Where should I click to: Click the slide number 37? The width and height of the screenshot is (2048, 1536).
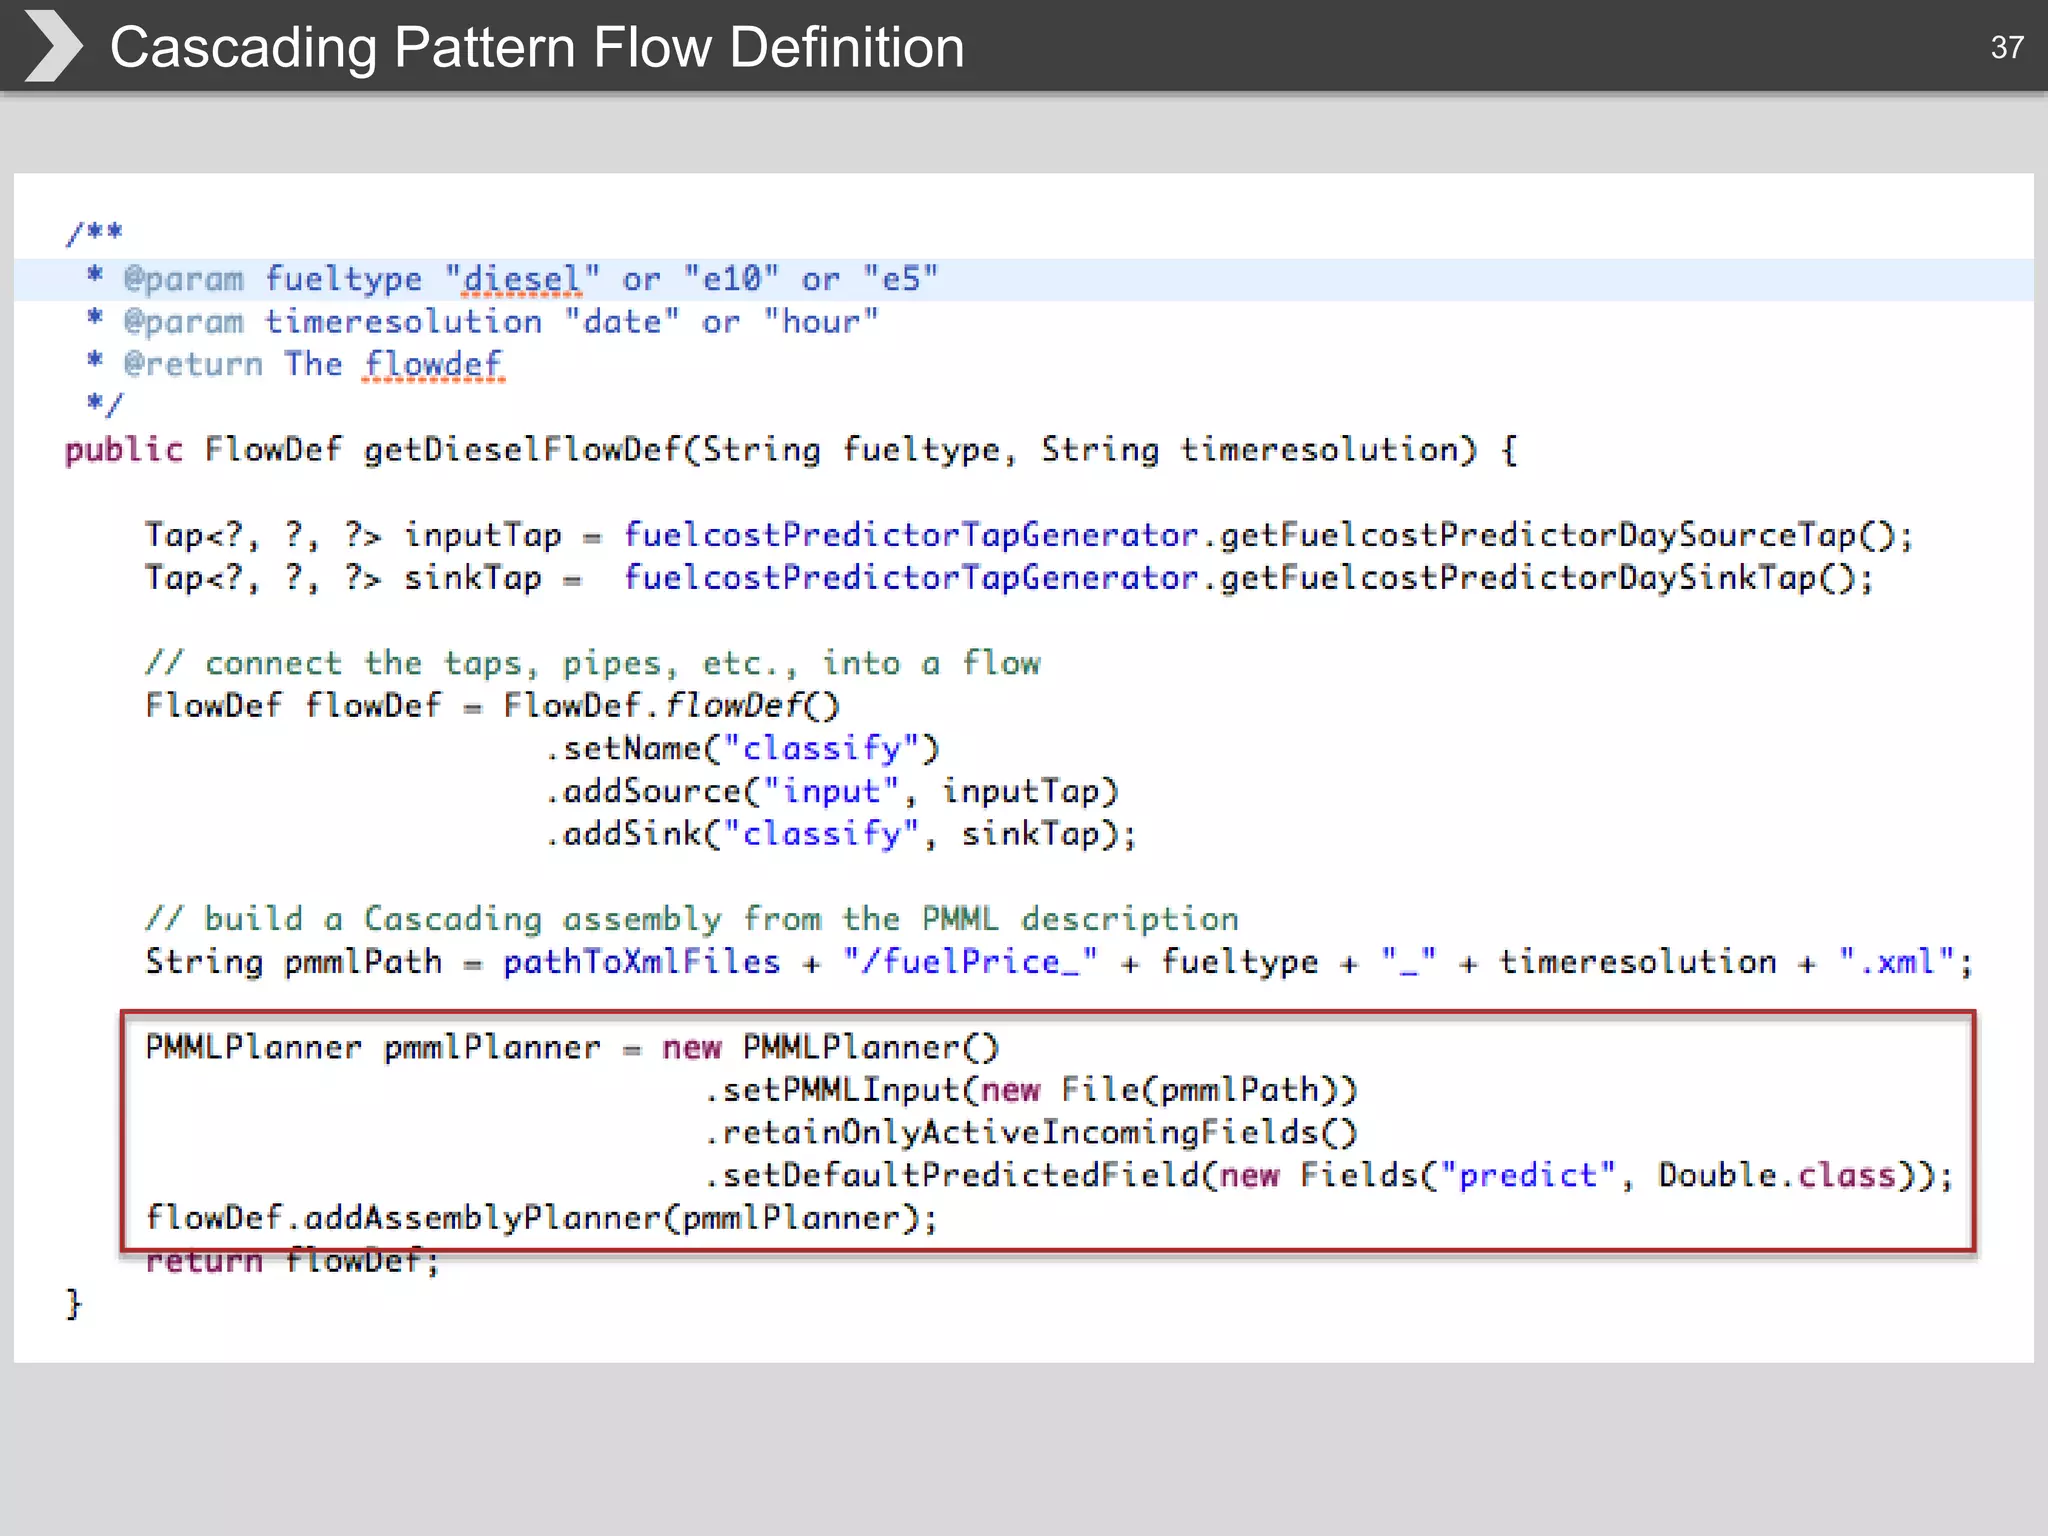pyautogui.click(x=2007, y=47)
